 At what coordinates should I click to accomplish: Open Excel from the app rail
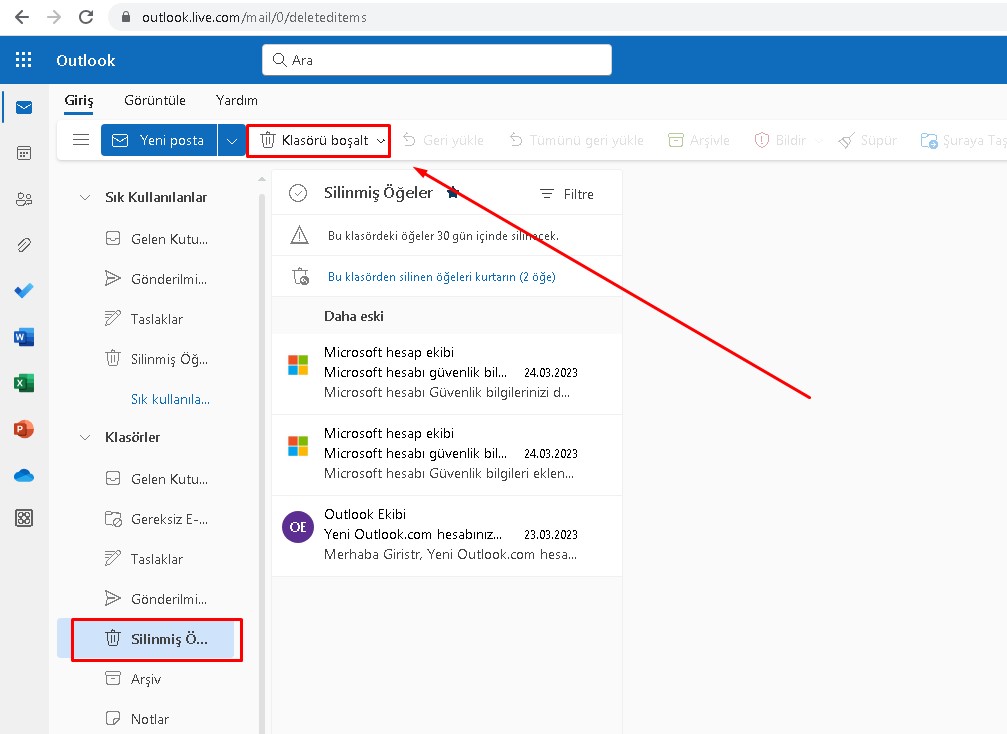point(23,383)
